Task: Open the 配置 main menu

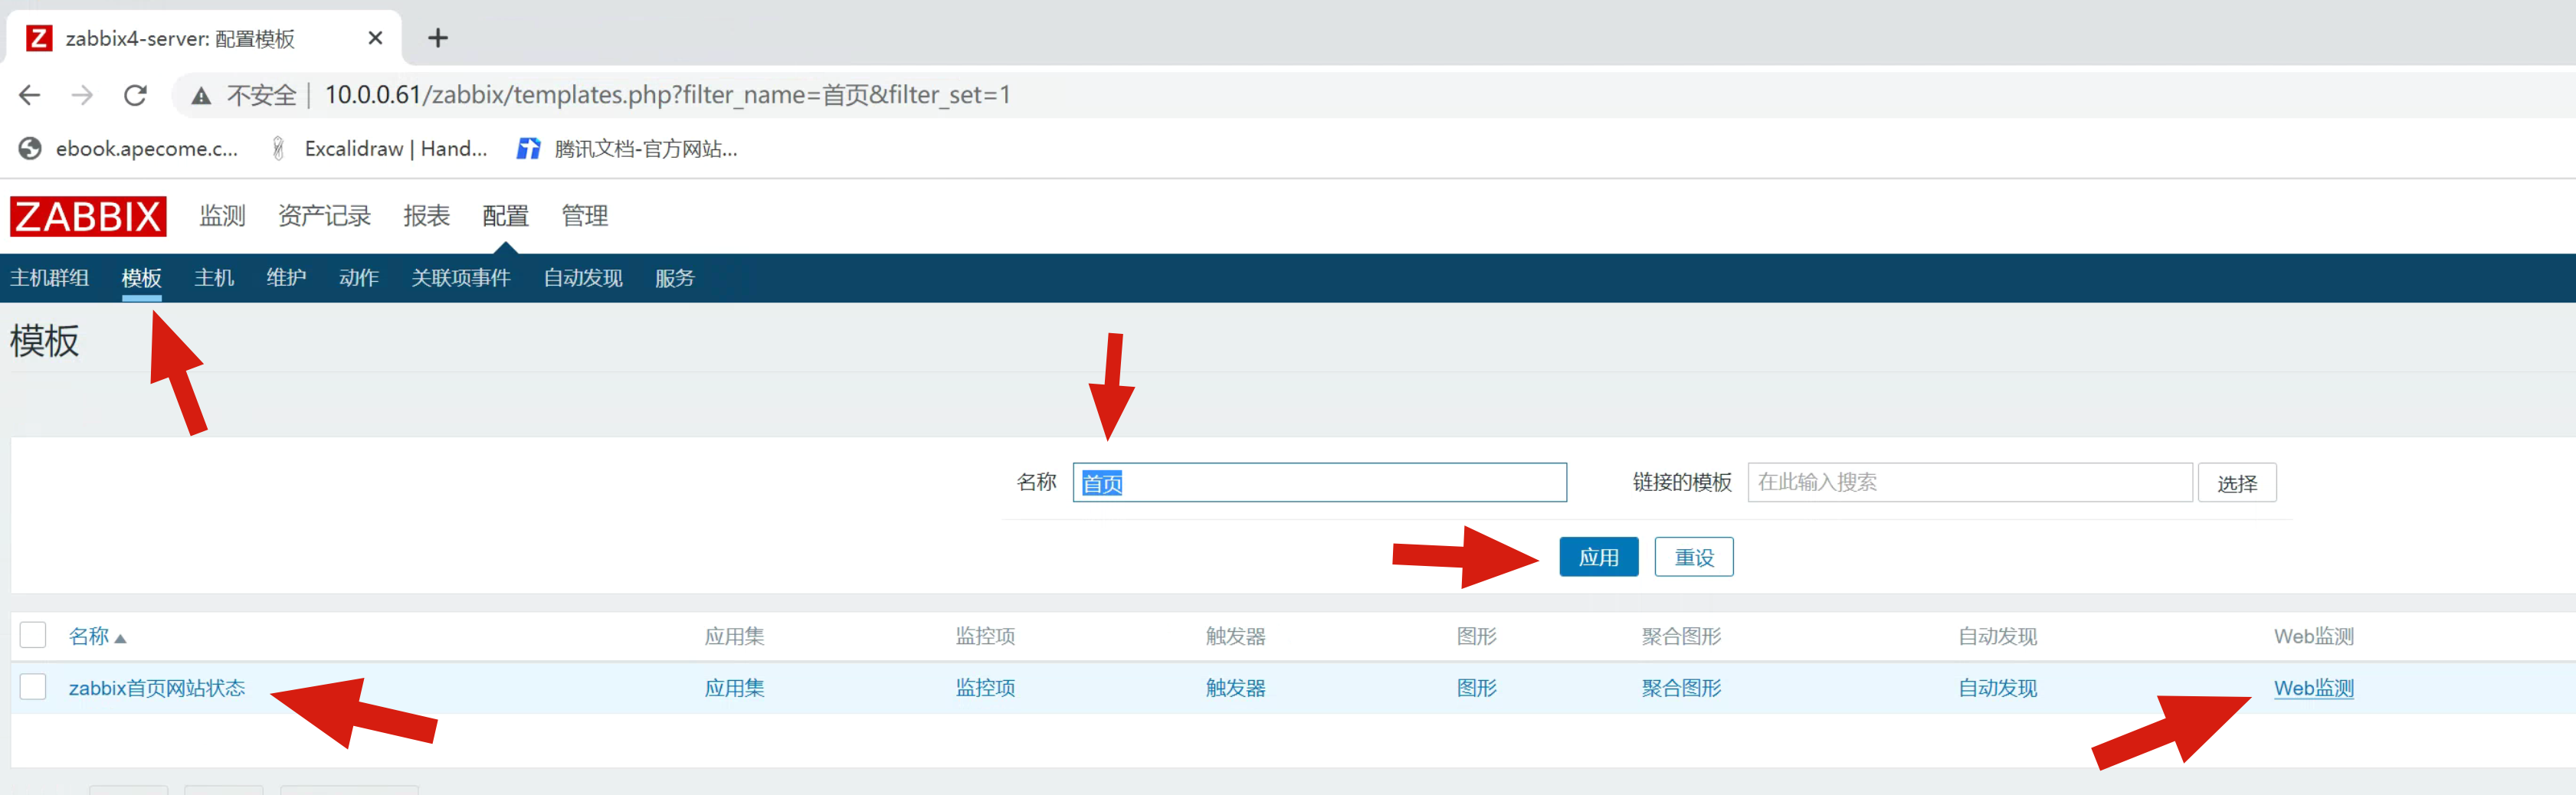Action: coord(505,216)
